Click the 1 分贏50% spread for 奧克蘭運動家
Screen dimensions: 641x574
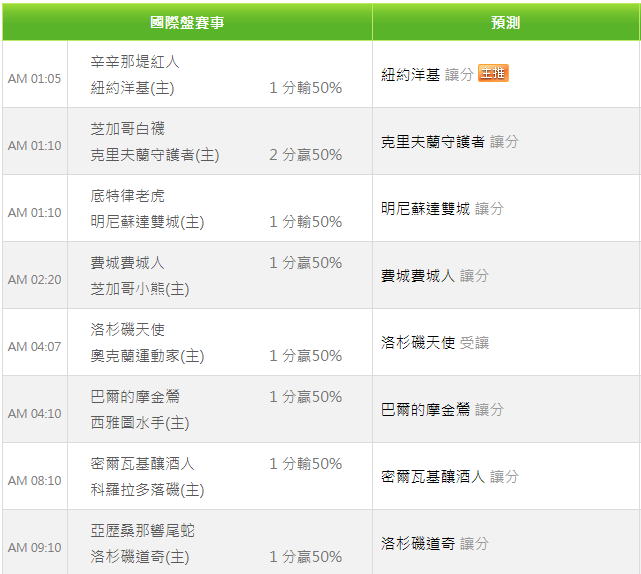pyautogui.click(x=305, y=356)
